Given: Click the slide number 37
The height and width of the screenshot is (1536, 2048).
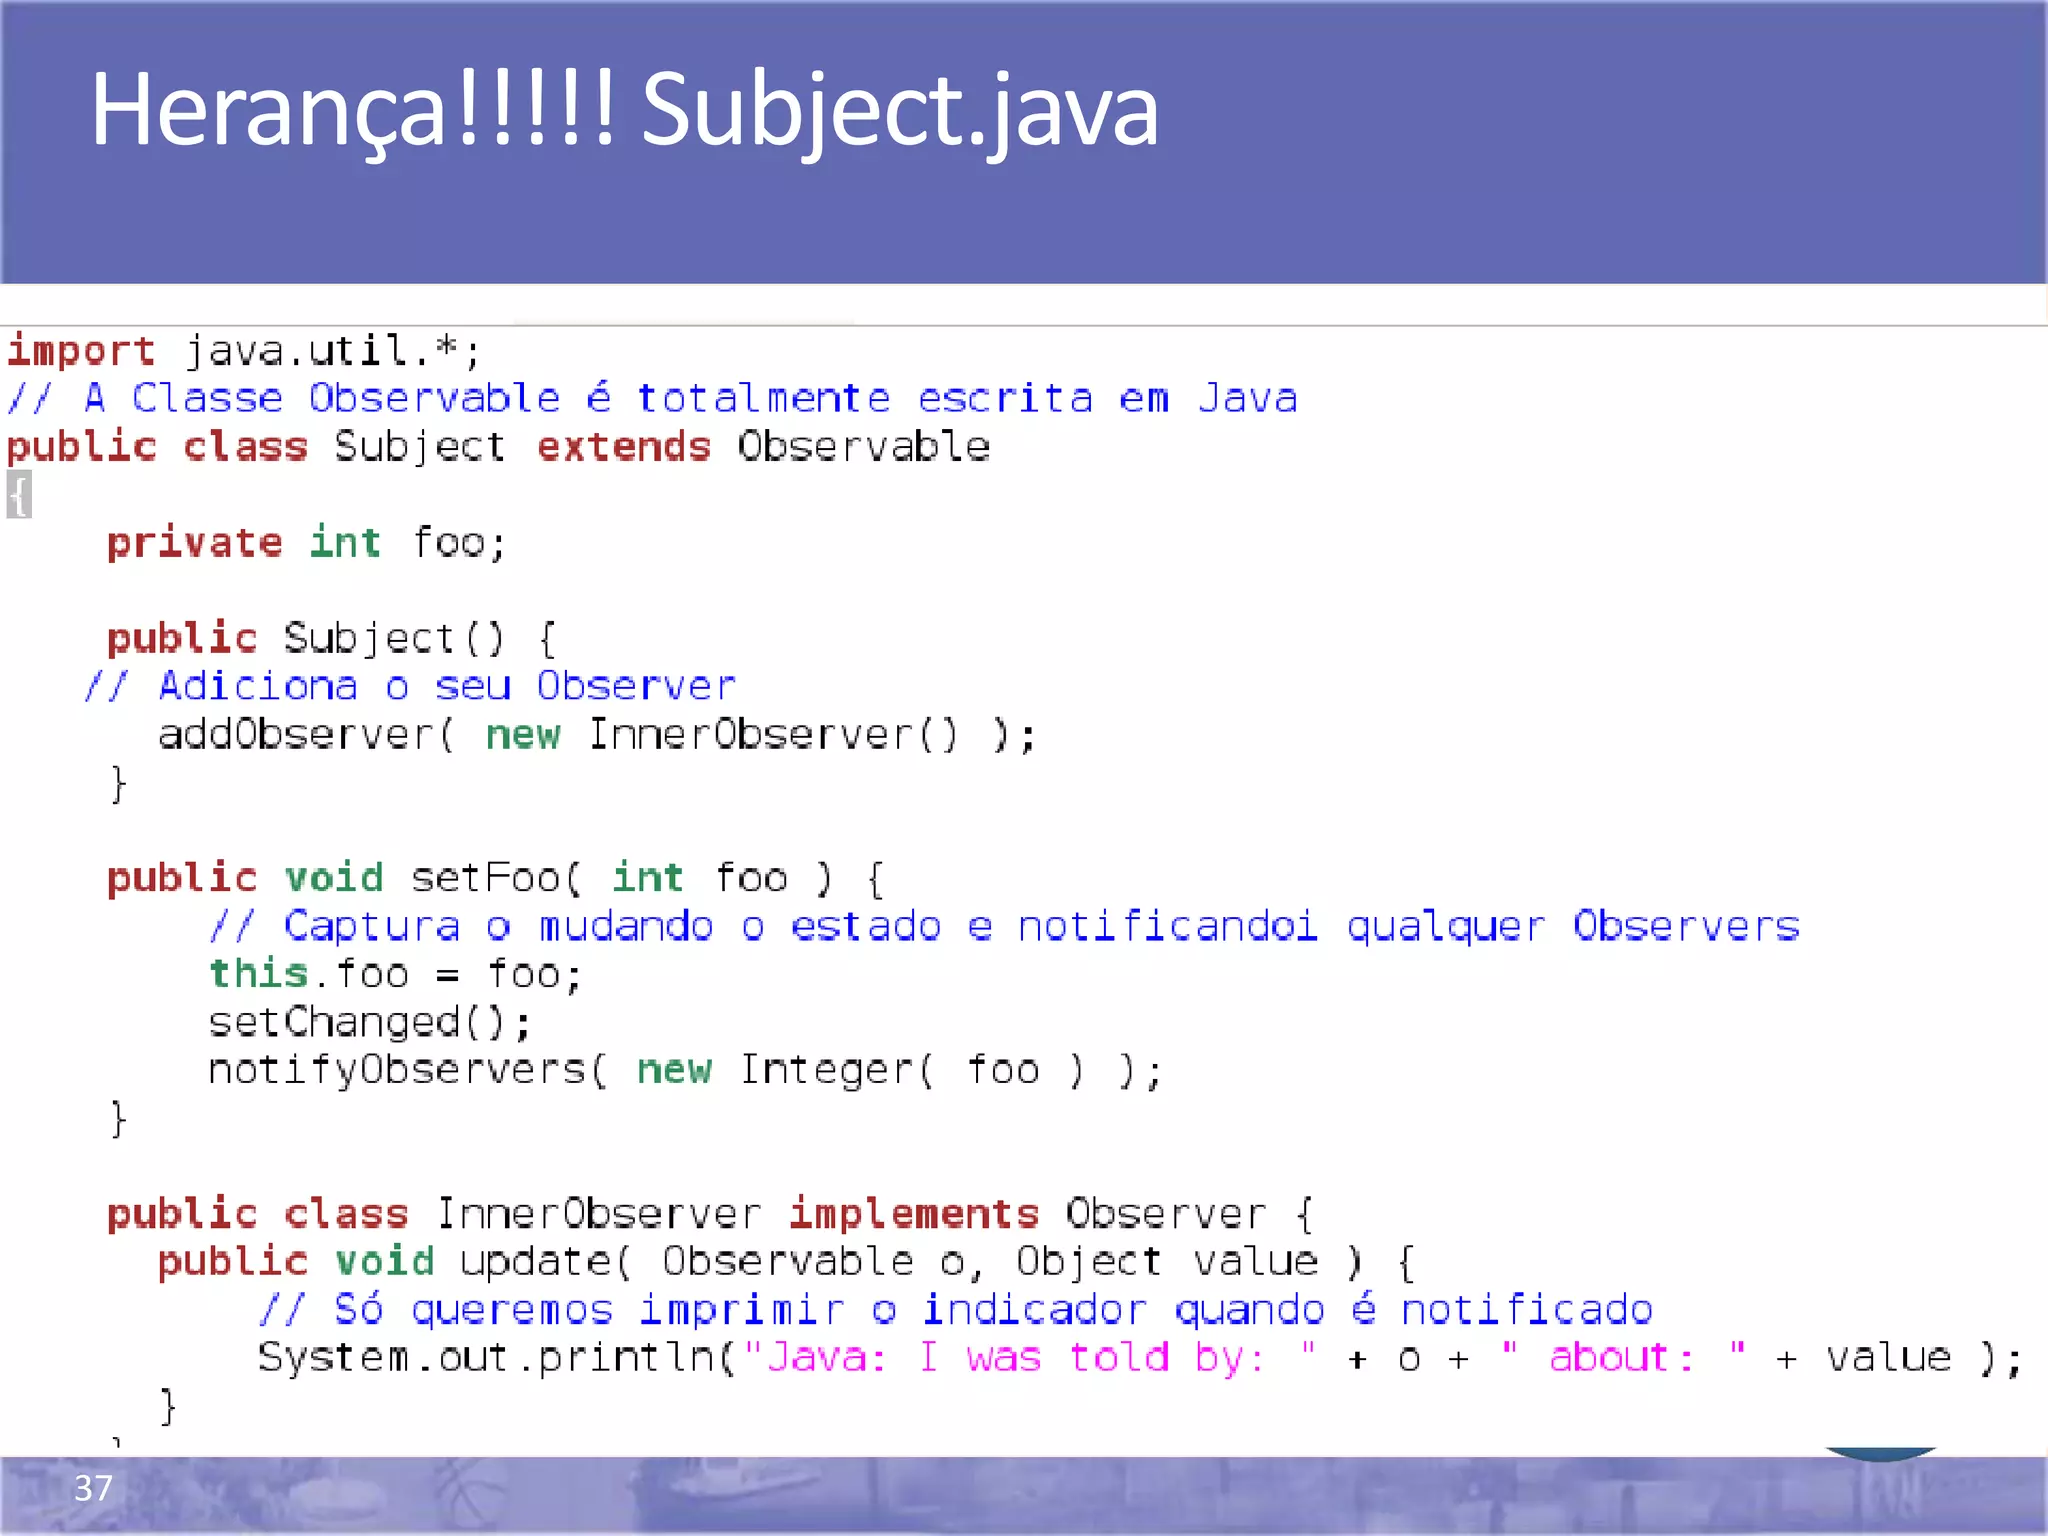Looking at the screenshot, I should click(x=93, y=1488).
